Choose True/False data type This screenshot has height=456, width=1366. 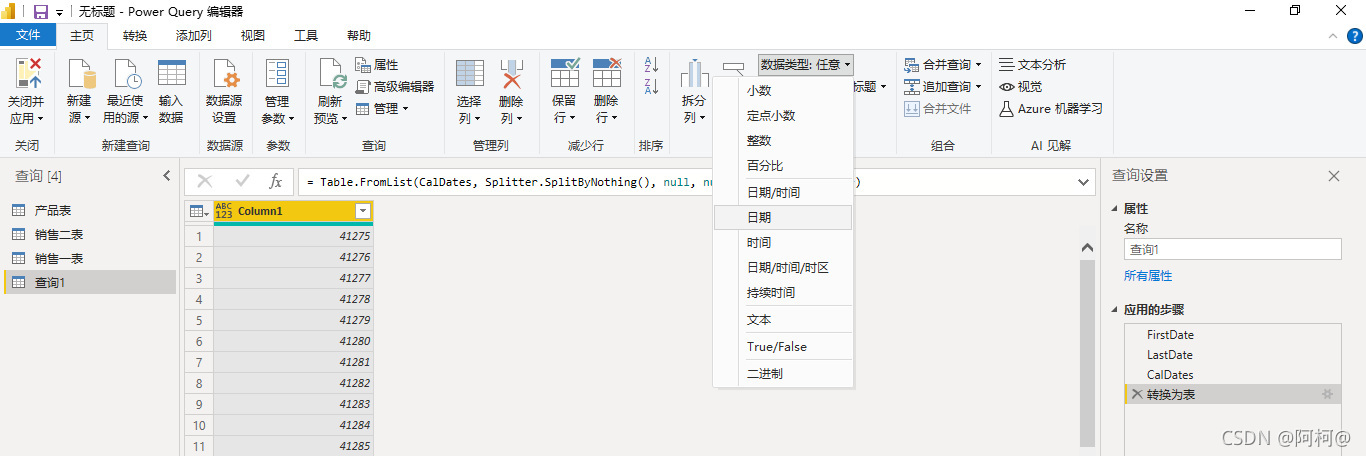tap(783, 347)
